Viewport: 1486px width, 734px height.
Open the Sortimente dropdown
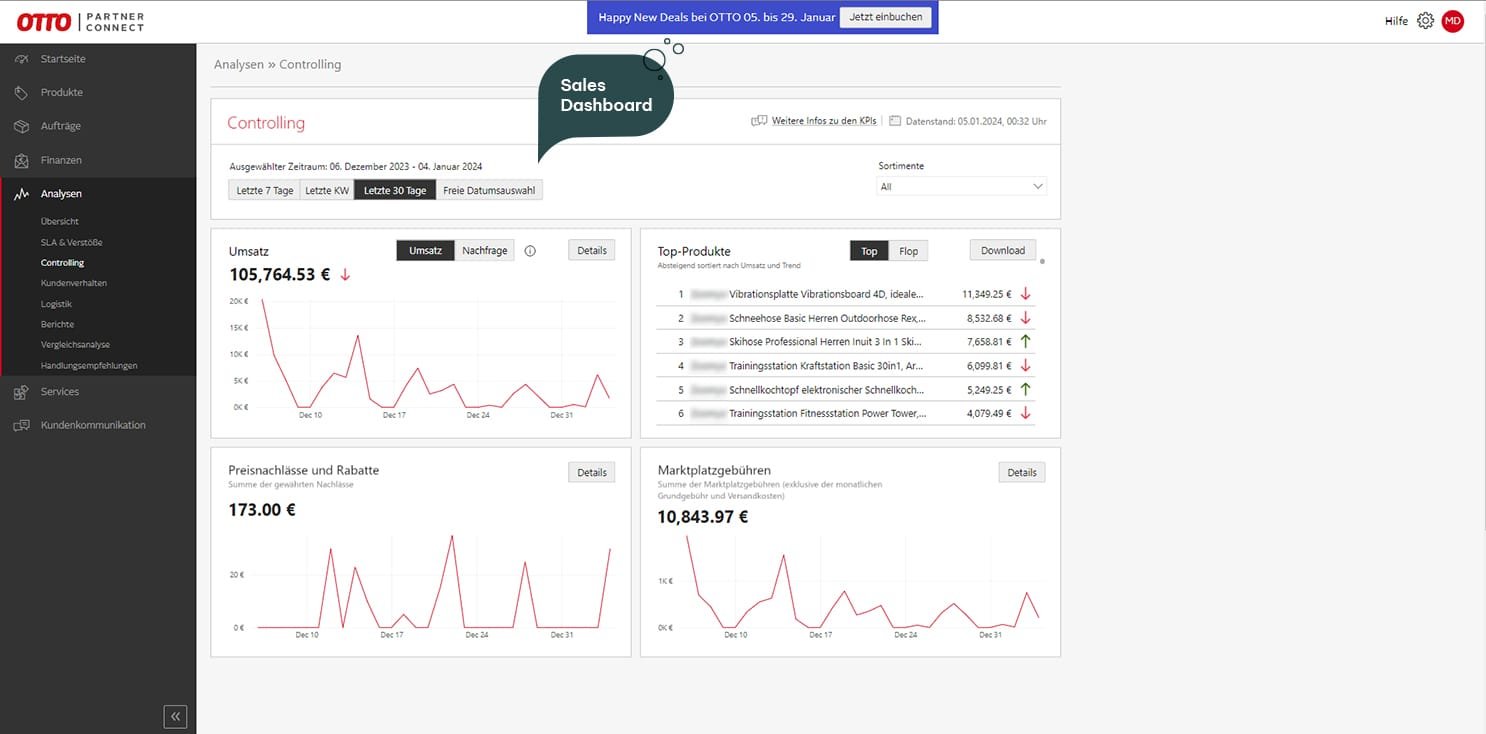tap(961, 186)
